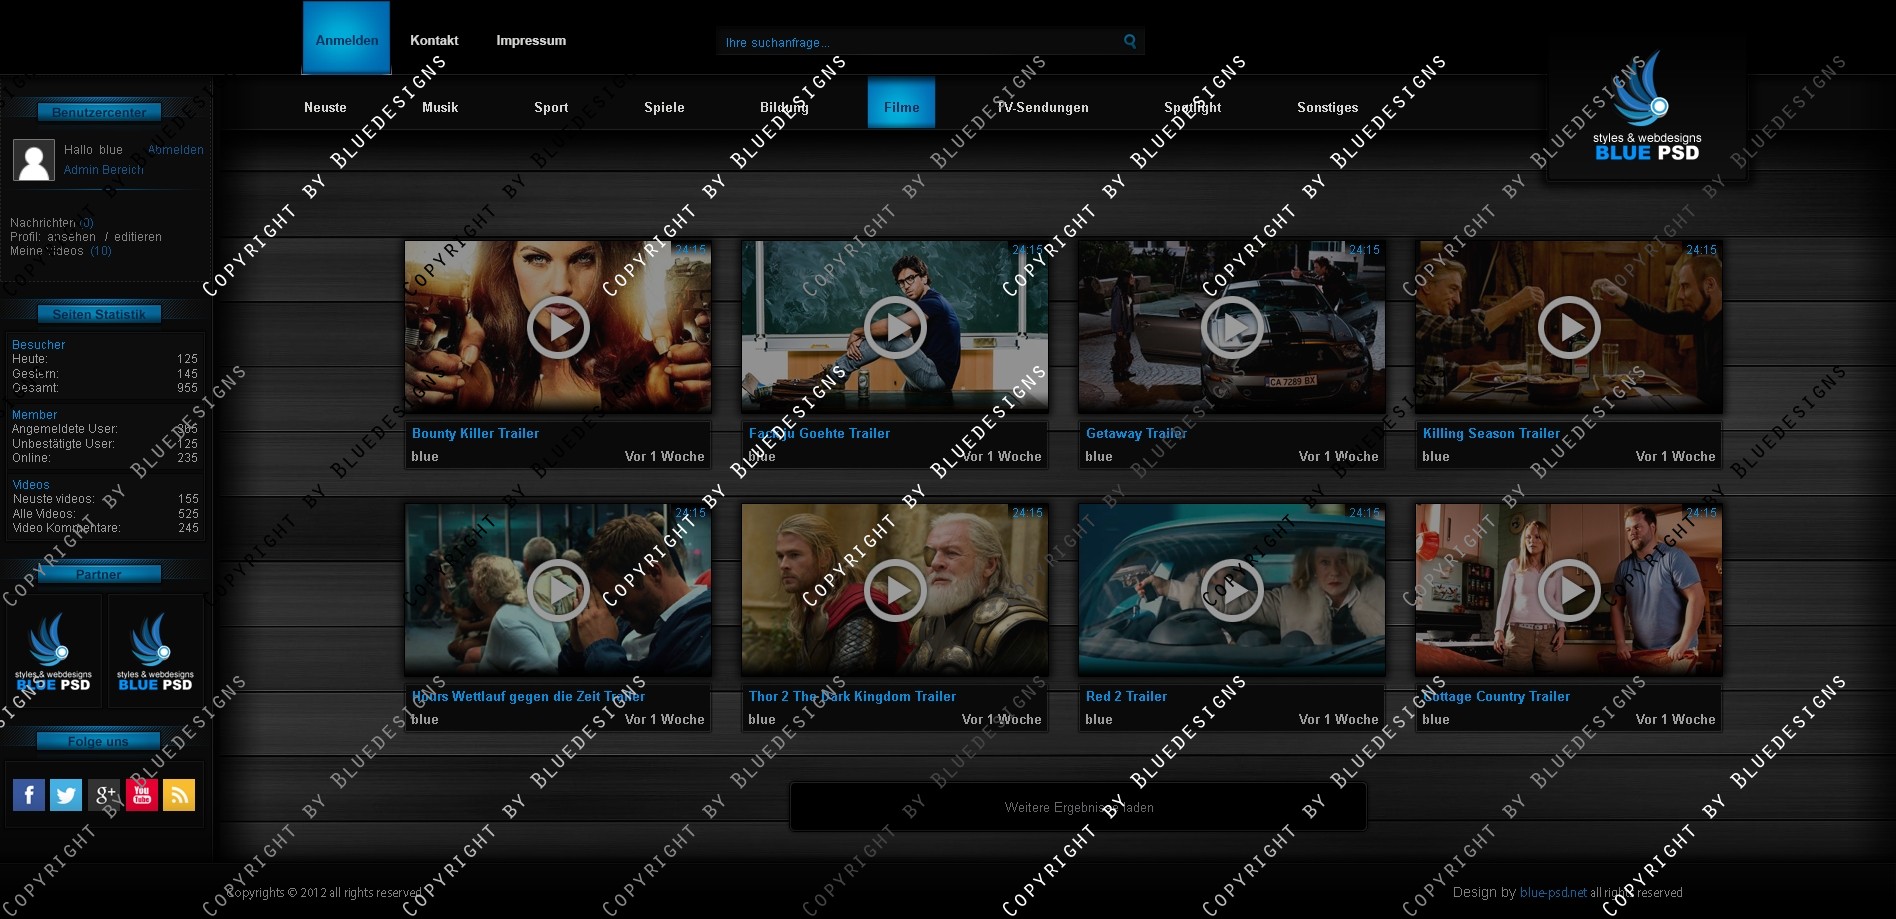
Task: Open the Admin Bereich link
Action: point(104,170)
